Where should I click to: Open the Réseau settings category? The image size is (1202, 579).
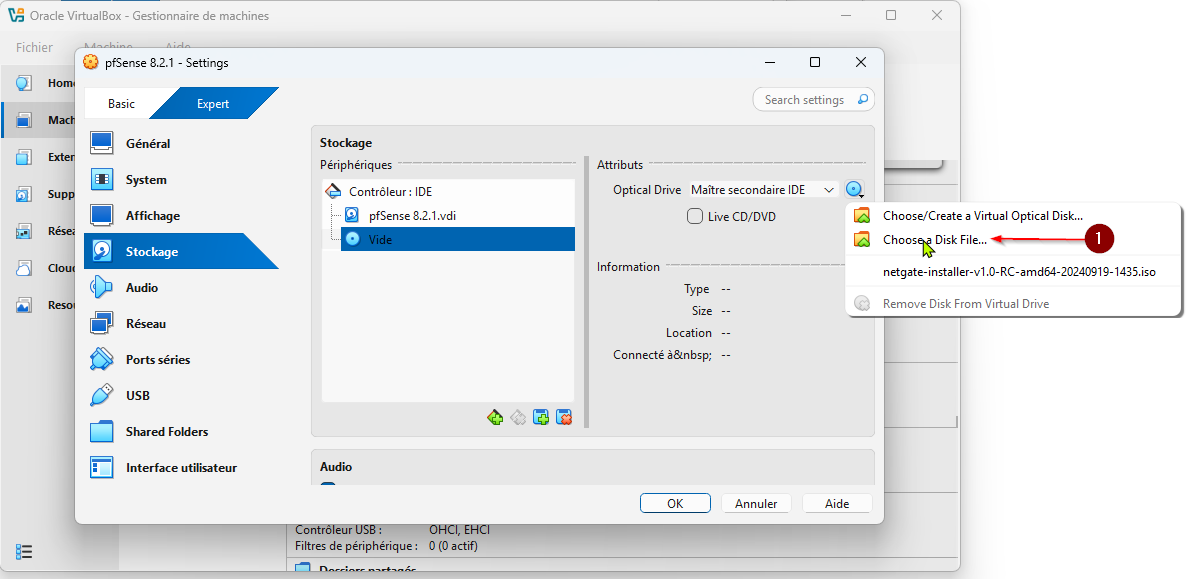[x=145, y=324]
